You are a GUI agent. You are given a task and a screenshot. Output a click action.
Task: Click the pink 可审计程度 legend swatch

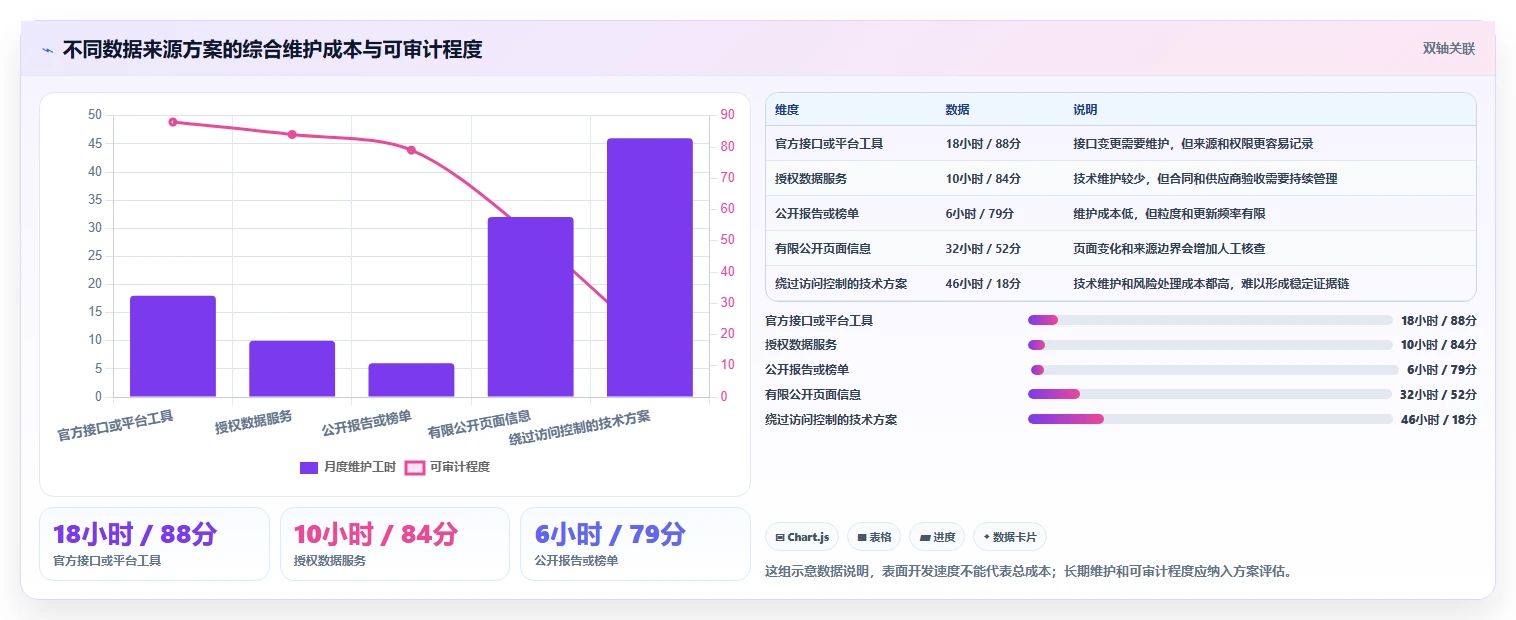point(415,467)
